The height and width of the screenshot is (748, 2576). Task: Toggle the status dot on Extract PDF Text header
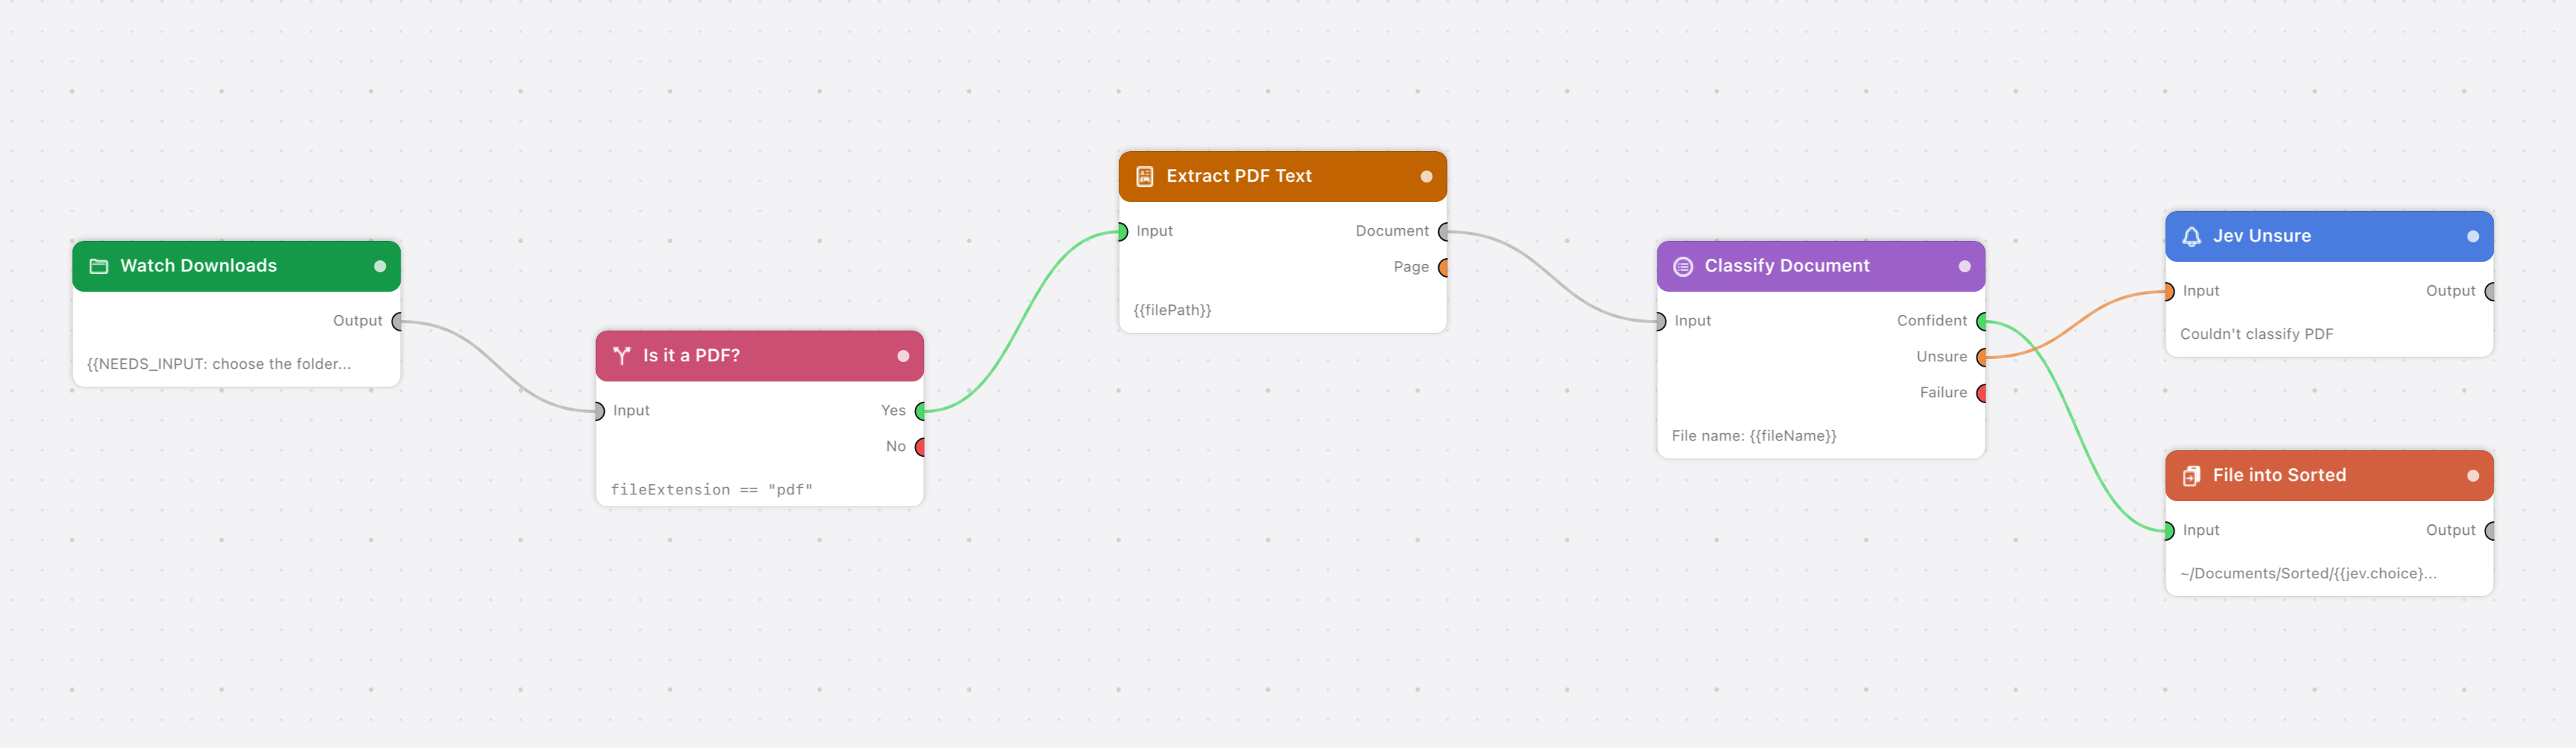(1426, 176)
